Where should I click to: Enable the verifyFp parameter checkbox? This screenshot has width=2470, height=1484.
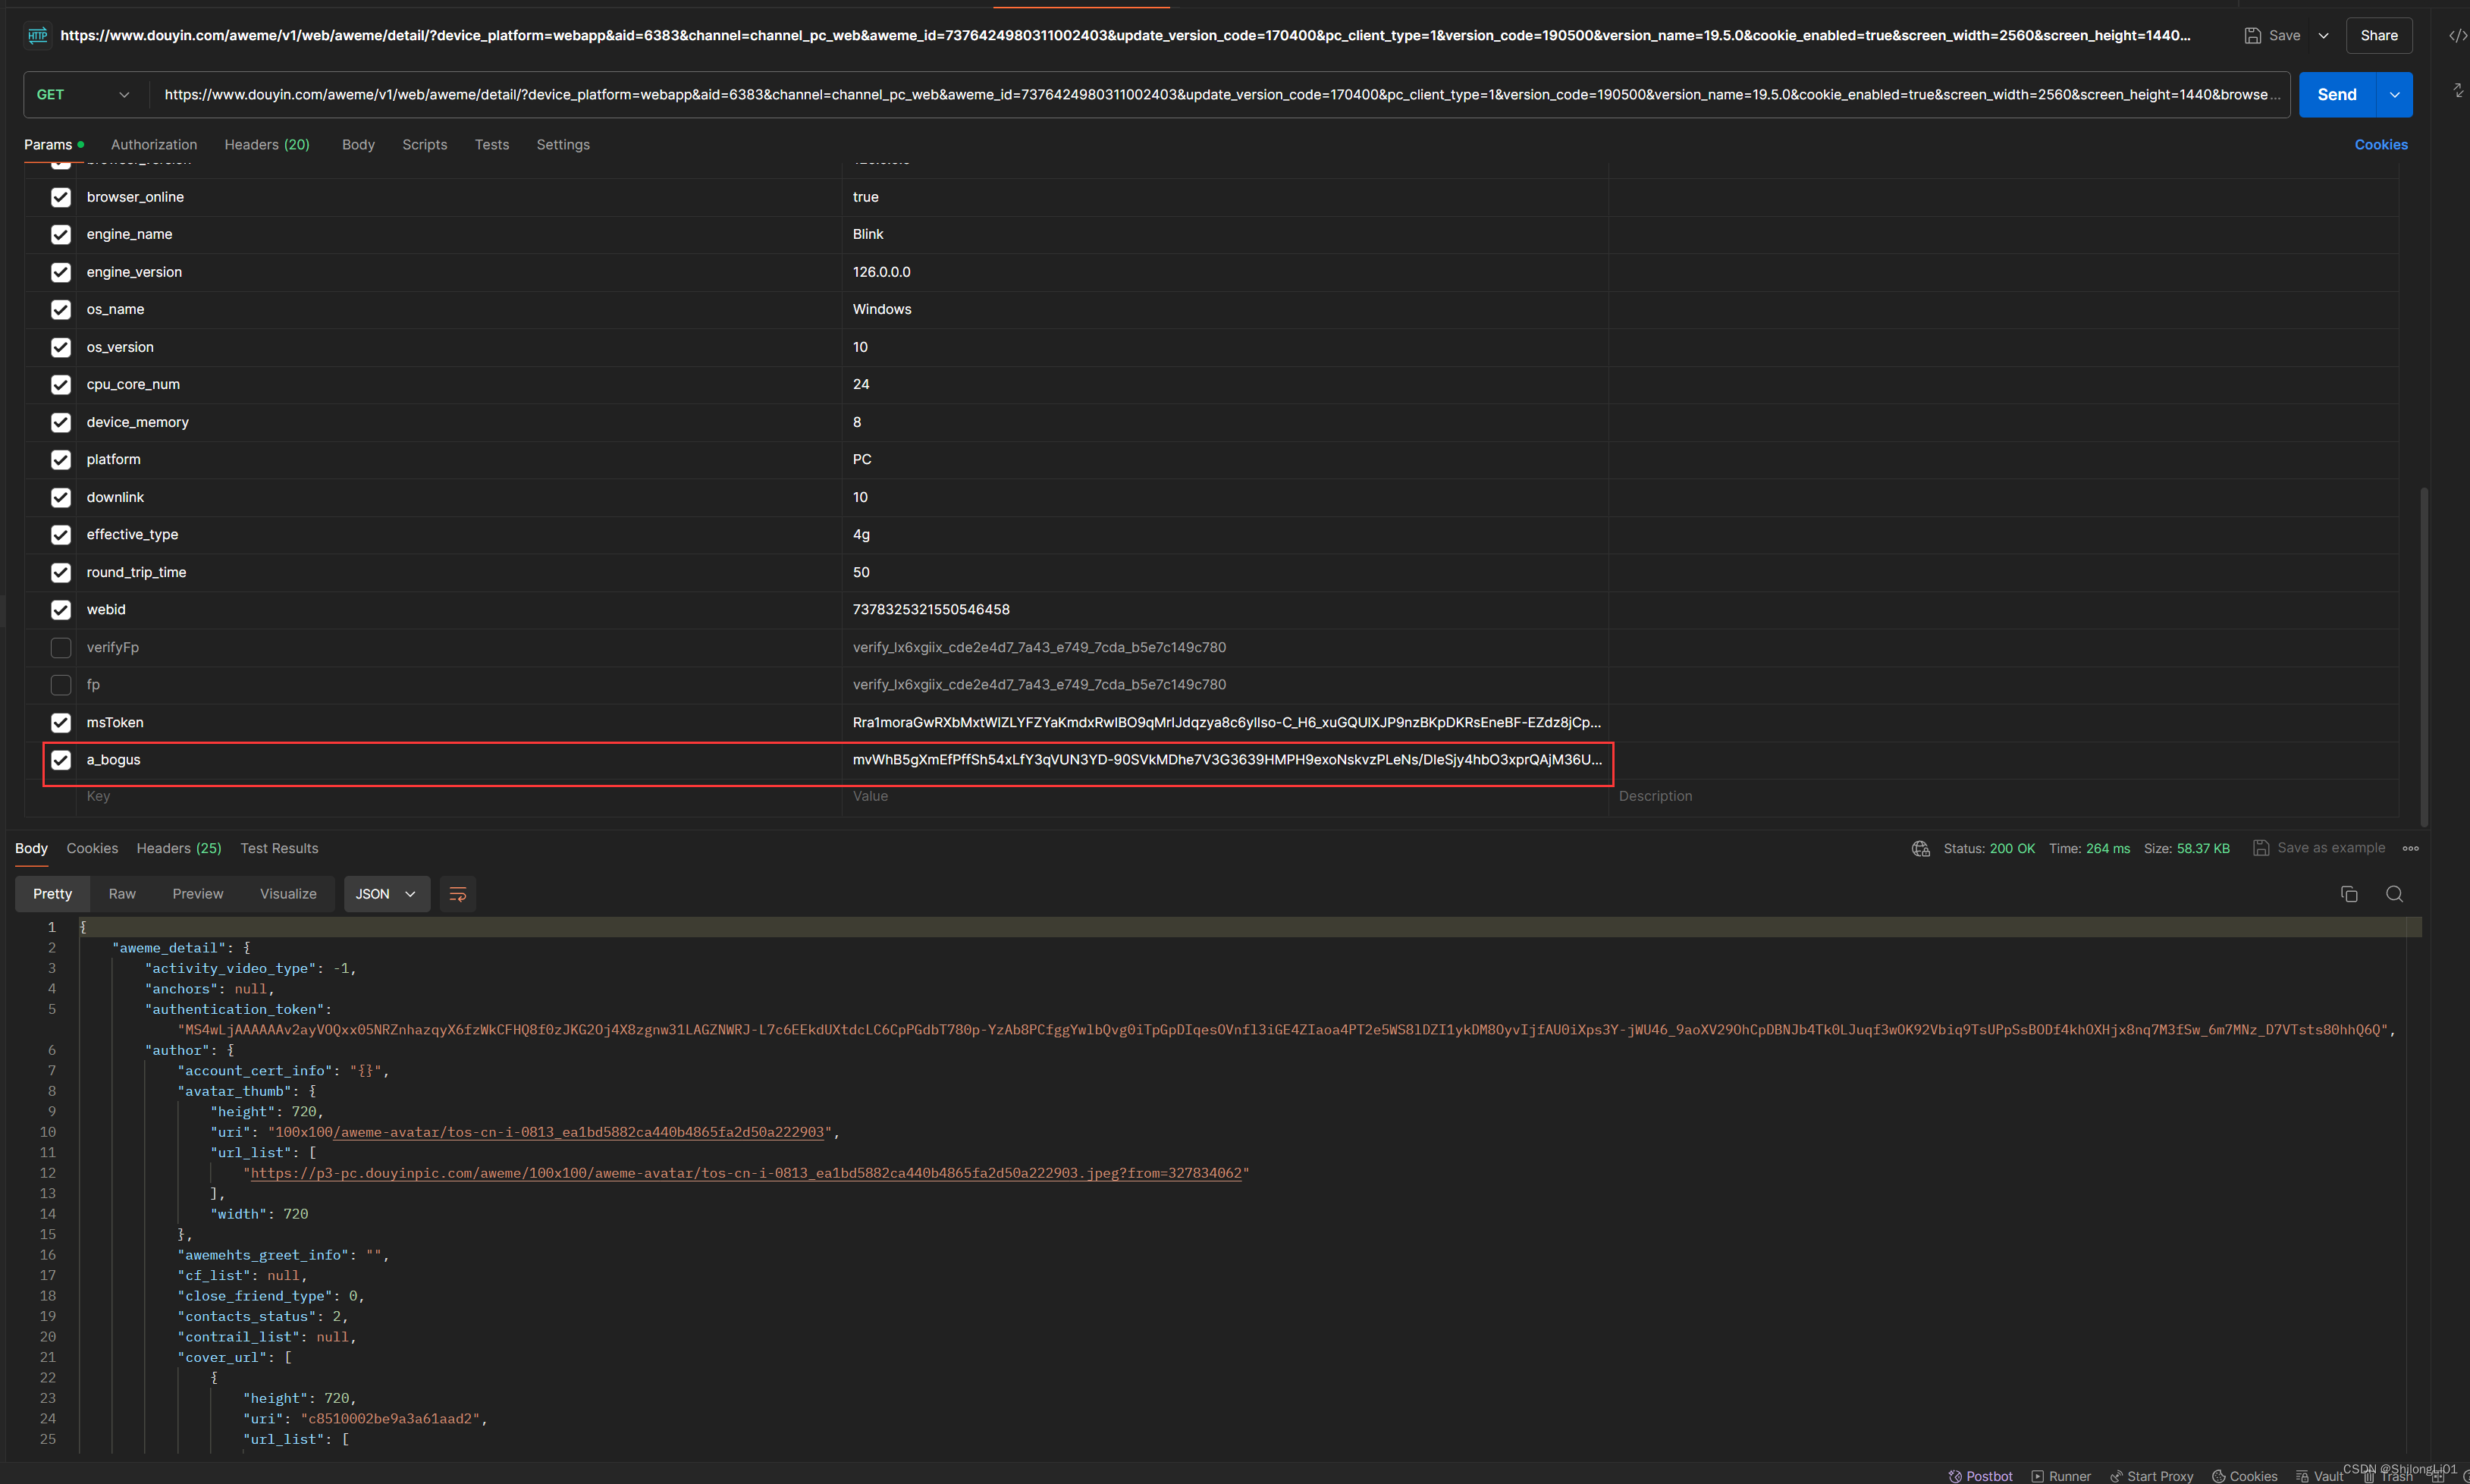[61, 647]
